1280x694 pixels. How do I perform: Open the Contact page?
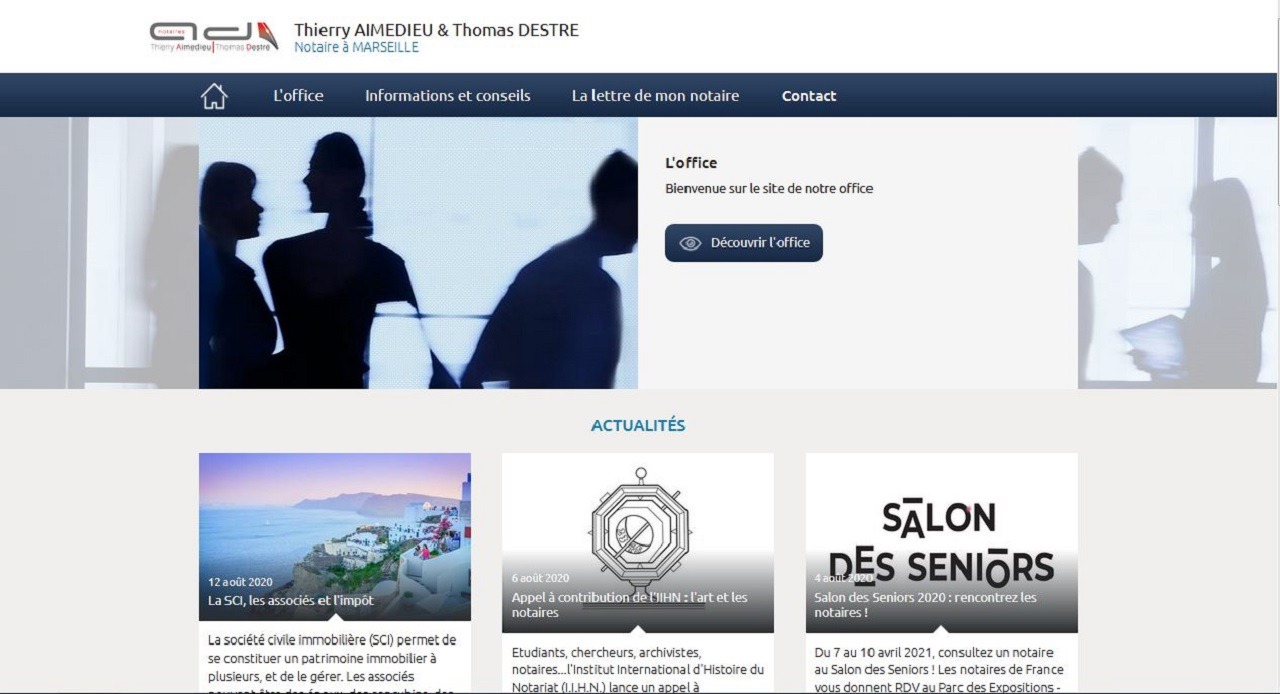point(809,96)
